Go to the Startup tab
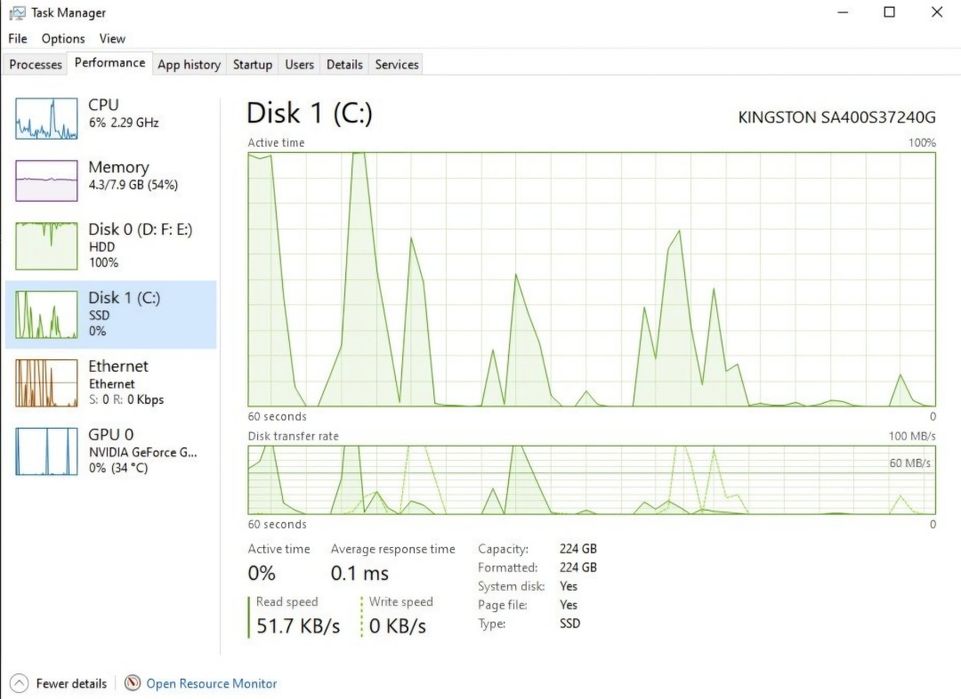961x699 pixels. 253,64
